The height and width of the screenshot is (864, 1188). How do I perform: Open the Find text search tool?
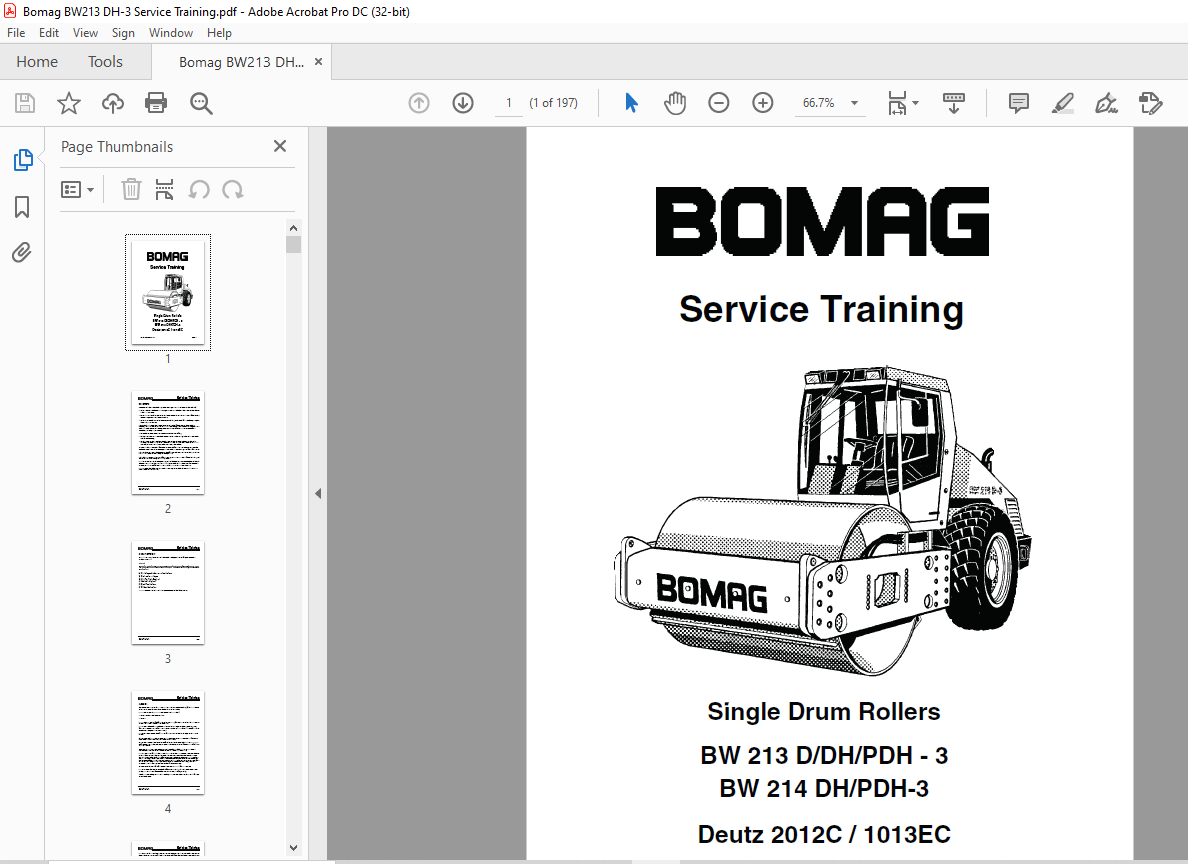201,103
